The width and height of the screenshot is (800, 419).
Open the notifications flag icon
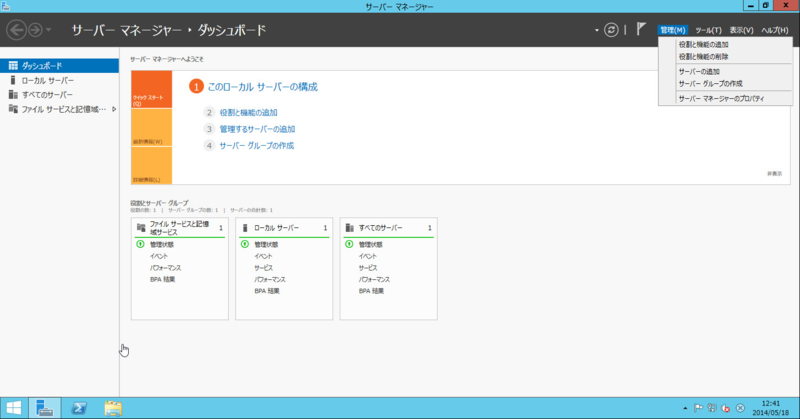641,30
